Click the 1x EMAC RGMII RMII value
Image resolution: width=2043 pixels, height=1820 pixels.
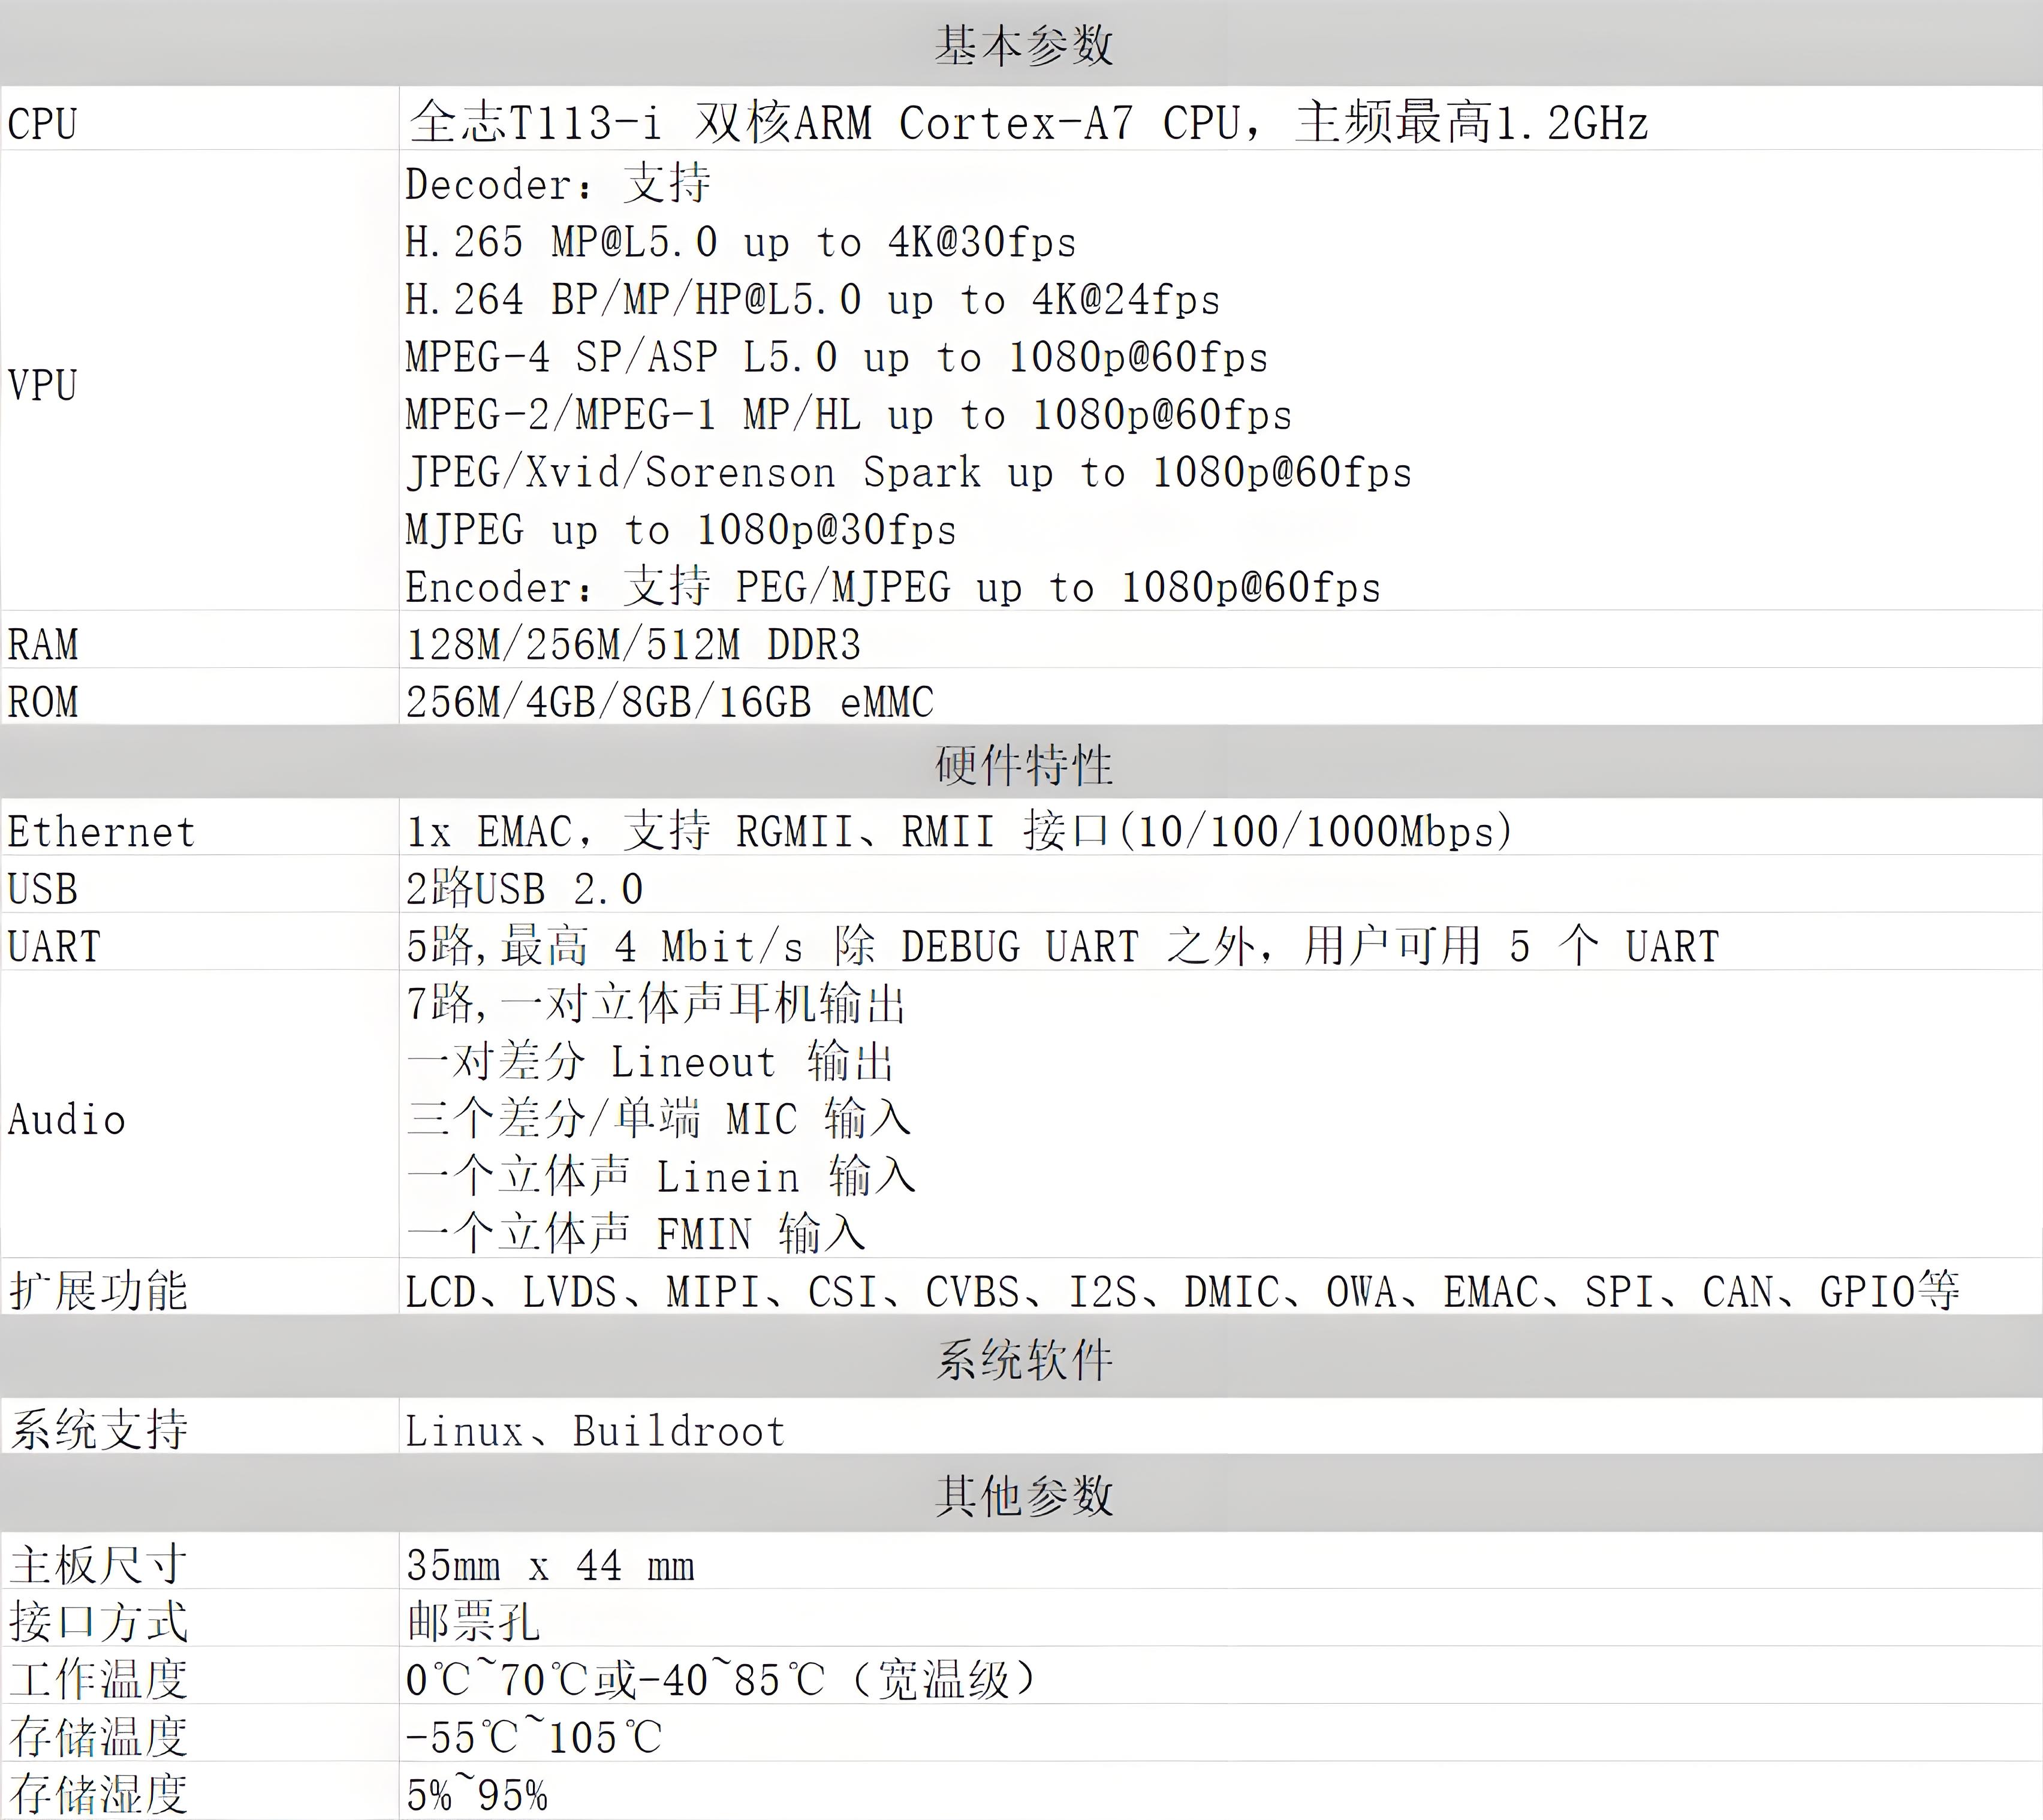[x=960, y=831]
